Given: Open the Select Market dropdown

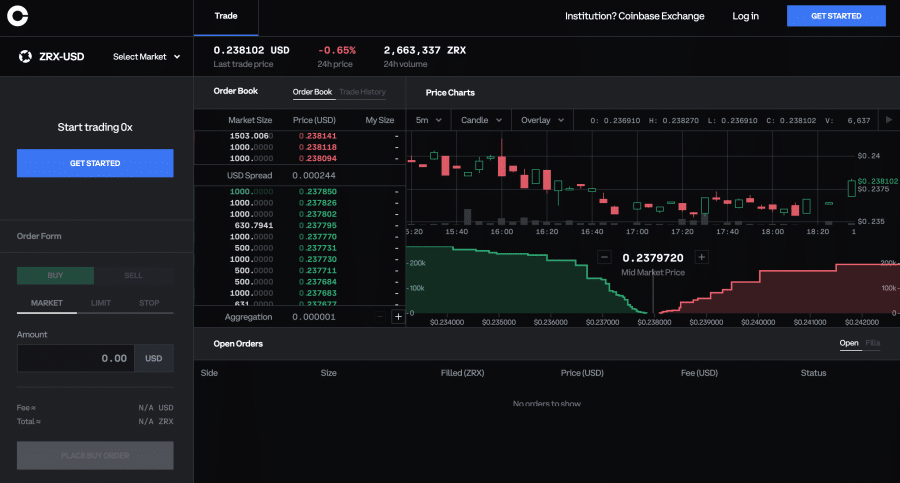Looking at the screenshot, I should 146,56.
